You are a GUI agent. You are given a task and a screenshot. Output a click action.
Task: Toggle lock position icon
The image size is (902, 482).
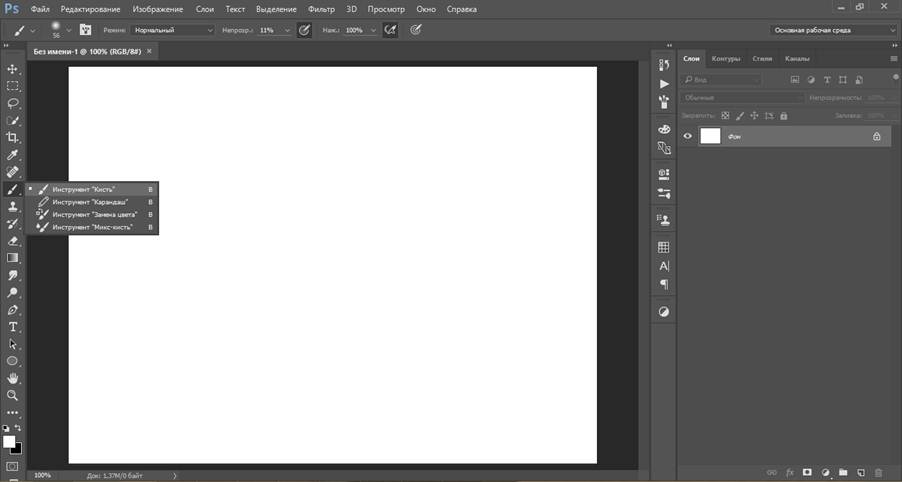[754, 116]
